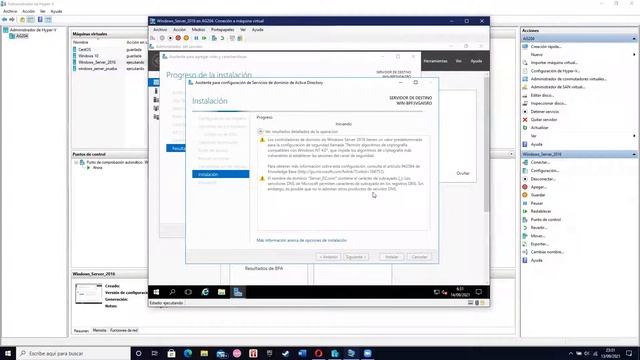640x360 pixels.
Task: Click Conectar action for Windows_Server_2016
Action: click(x=540, y=162)
